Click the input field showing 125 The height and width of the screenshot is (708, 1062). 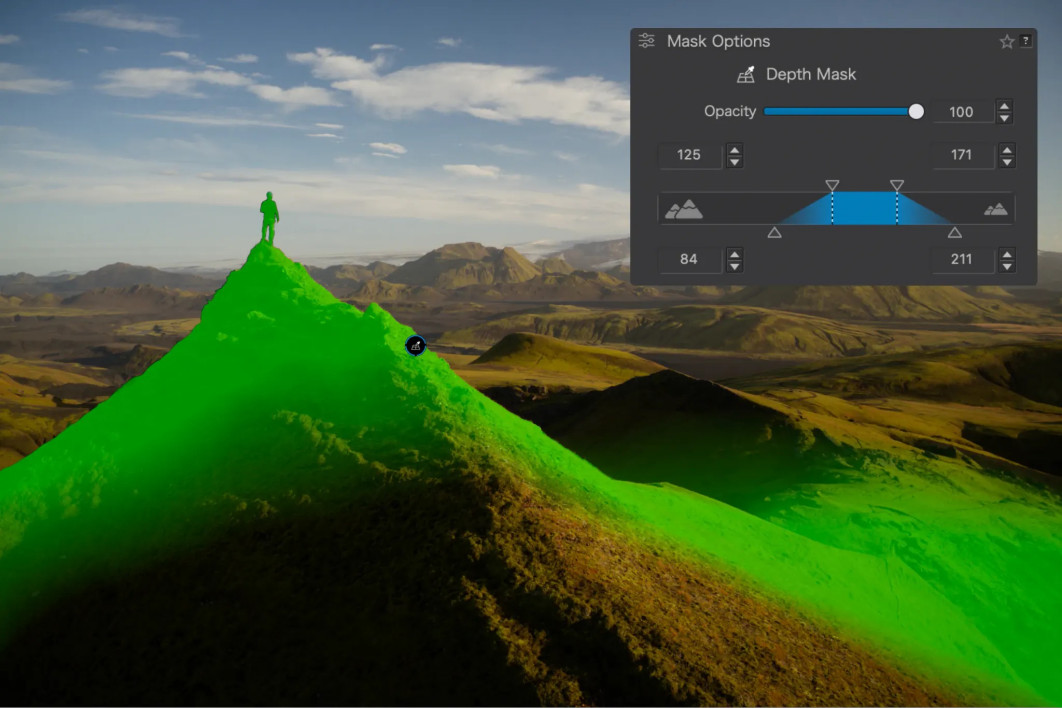coord(689,155)
